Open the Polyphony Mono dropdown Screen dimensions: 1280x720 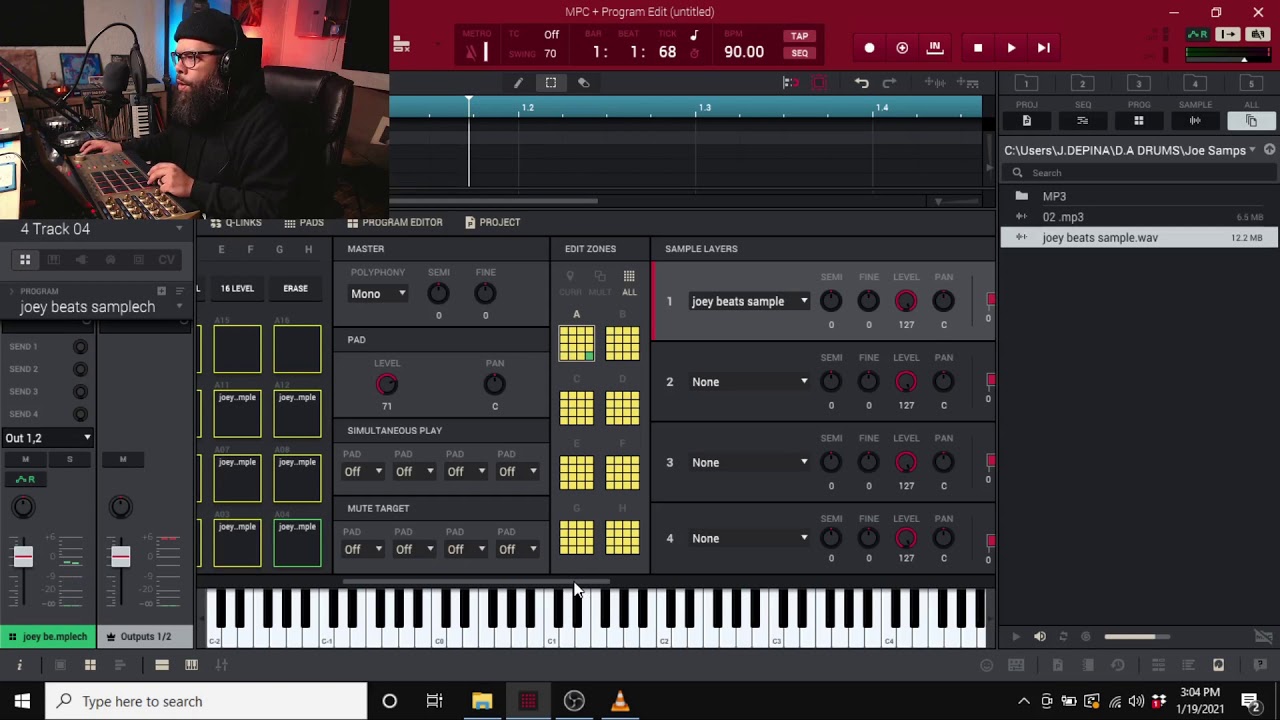(378, 294)
